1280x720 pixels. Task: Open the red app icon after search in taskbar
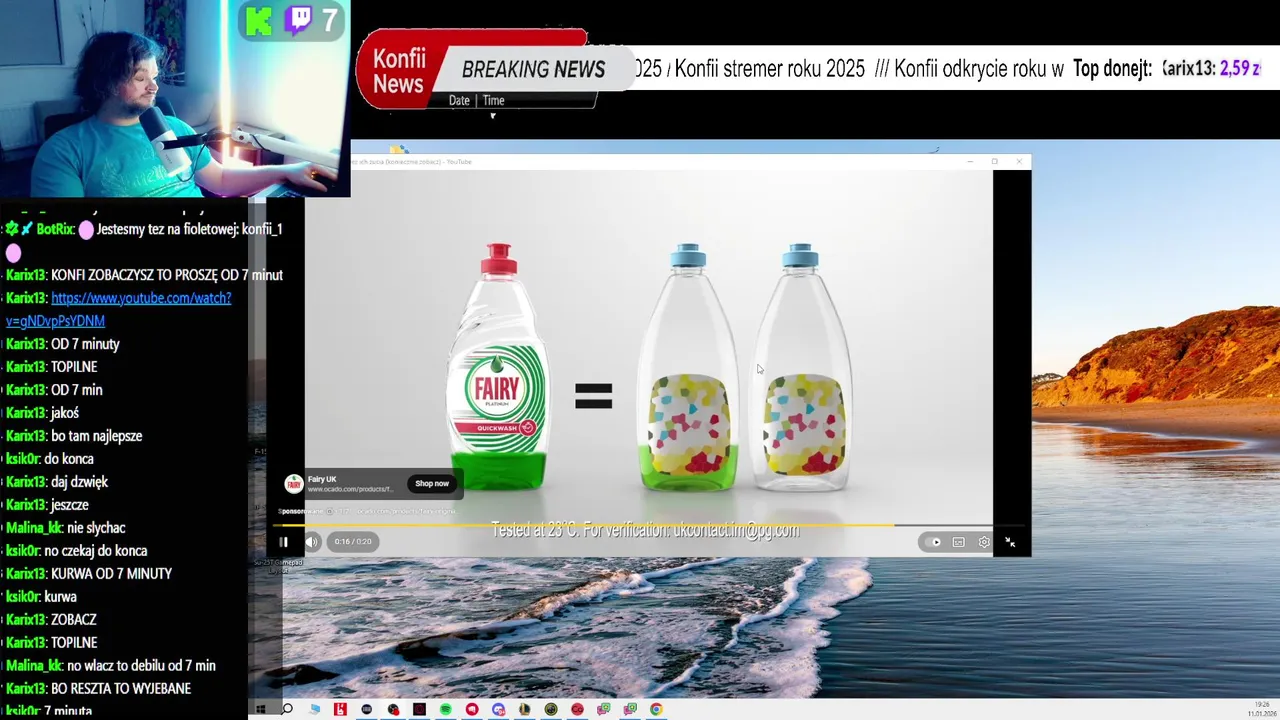[340, 709]
